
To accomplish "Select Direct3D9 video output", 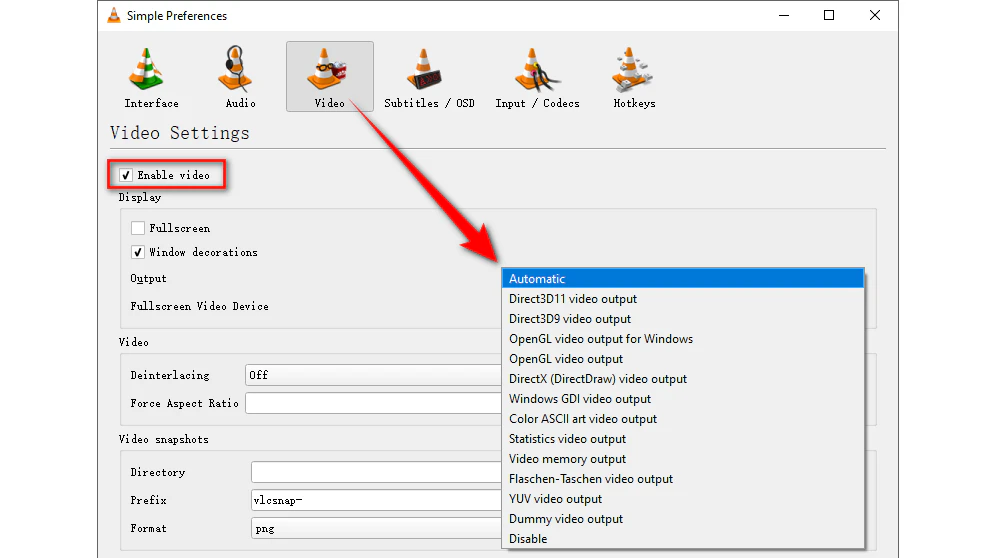I will pyautogui.click(x=682, y=319).
